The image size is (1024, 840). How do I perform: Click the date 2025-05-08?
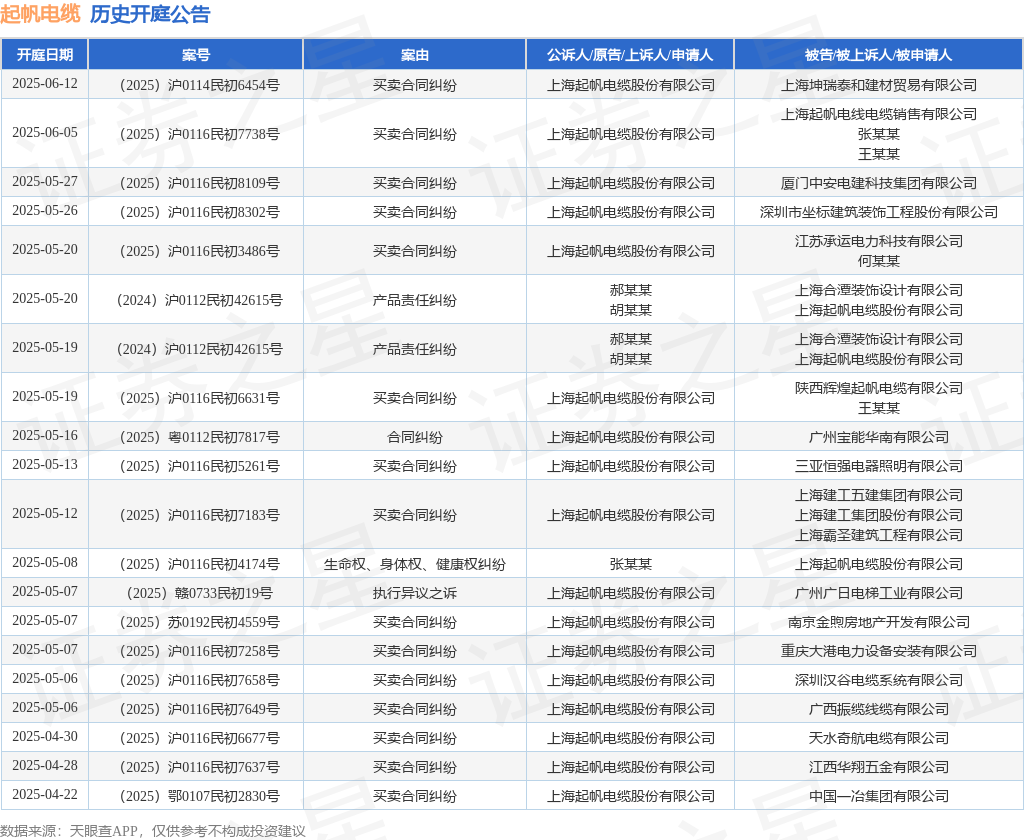point(44,562)
